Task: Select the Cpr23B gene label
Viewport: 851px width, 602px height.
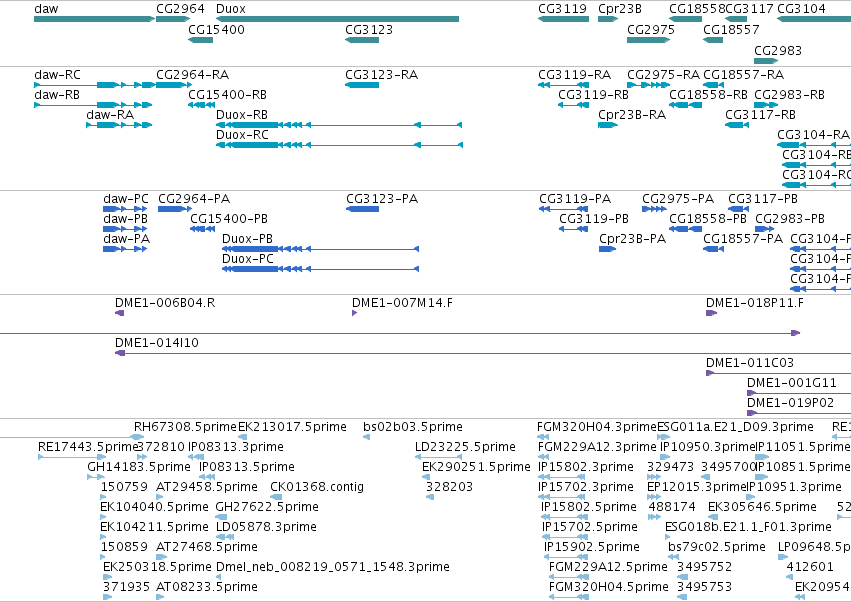Action: point(620,9)
